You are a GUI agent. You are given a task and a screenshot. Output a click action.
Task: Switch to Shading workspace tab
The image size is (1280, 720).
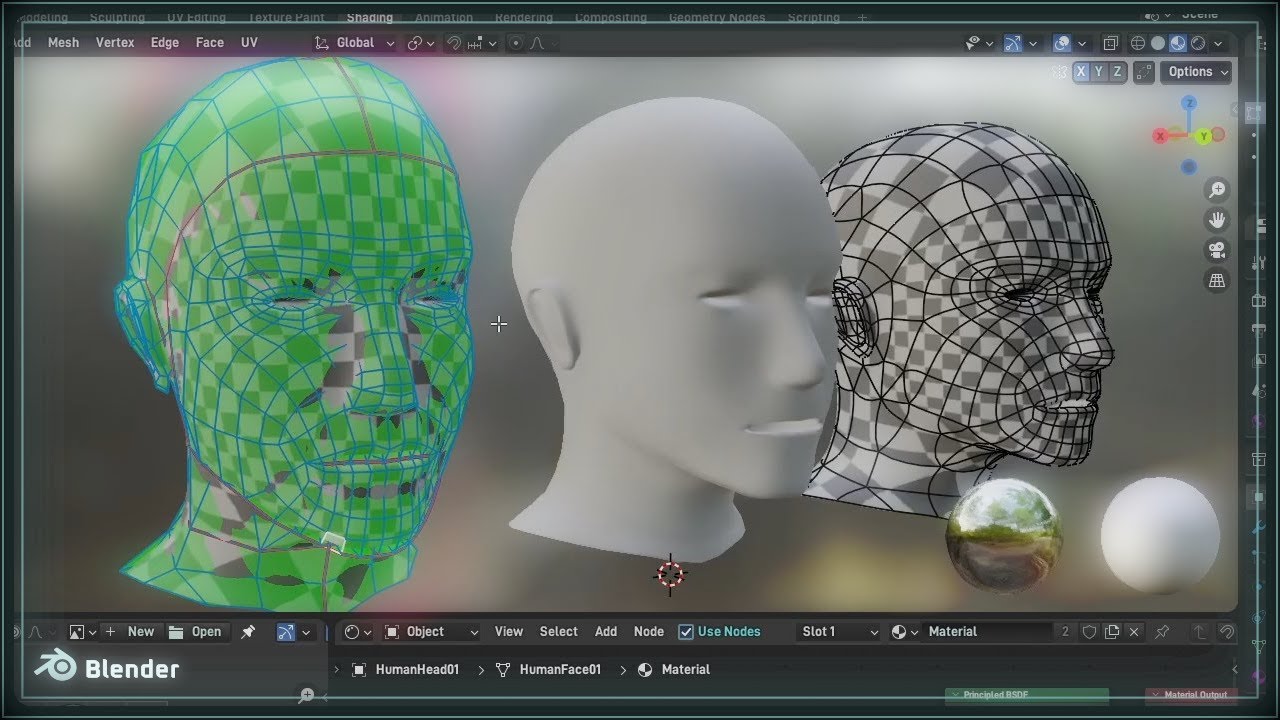pos(370,17)
